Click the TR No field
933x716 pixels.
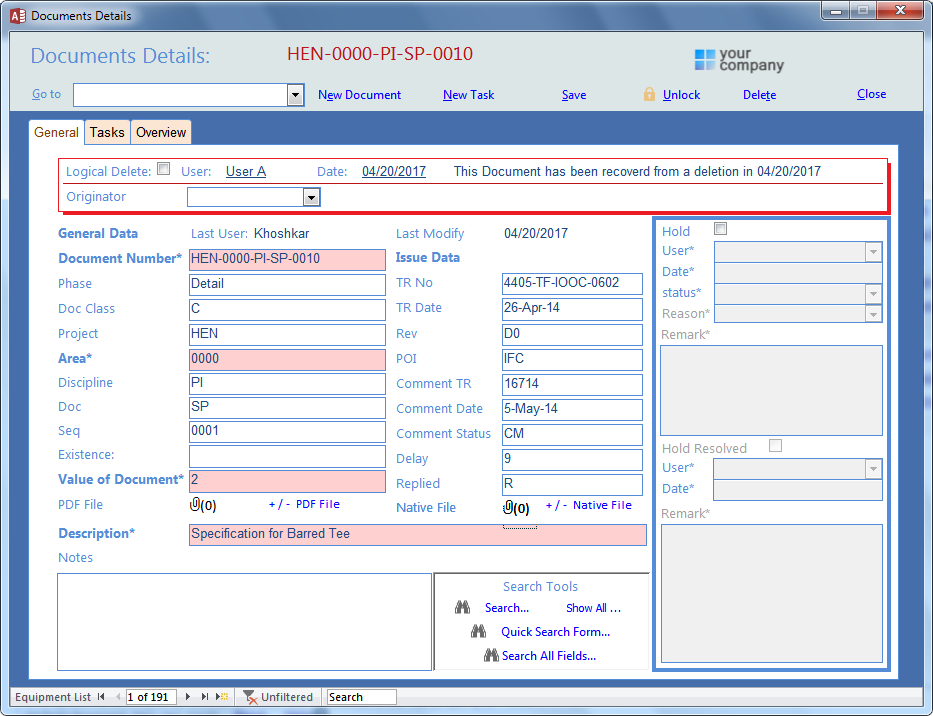pyautogui.click(x=572, y=283)
